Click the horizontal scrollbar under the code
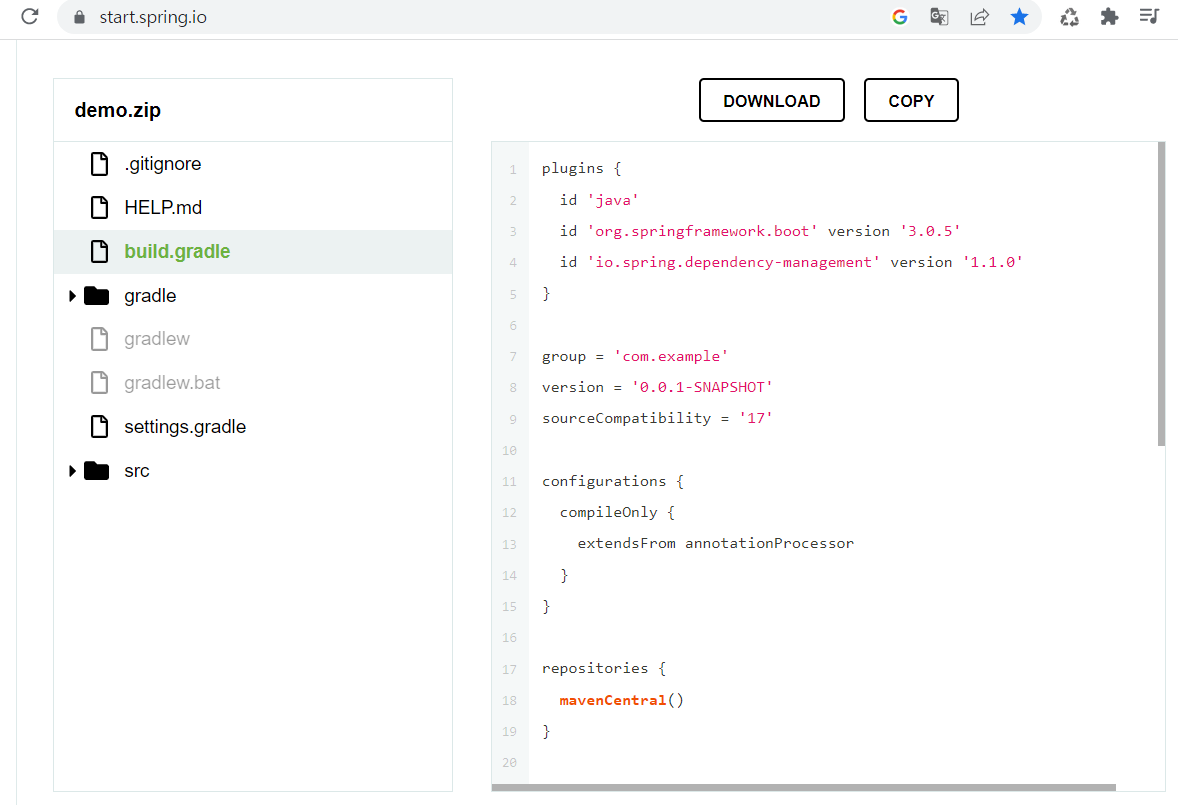1178x805 pixels. coord(804,788)
